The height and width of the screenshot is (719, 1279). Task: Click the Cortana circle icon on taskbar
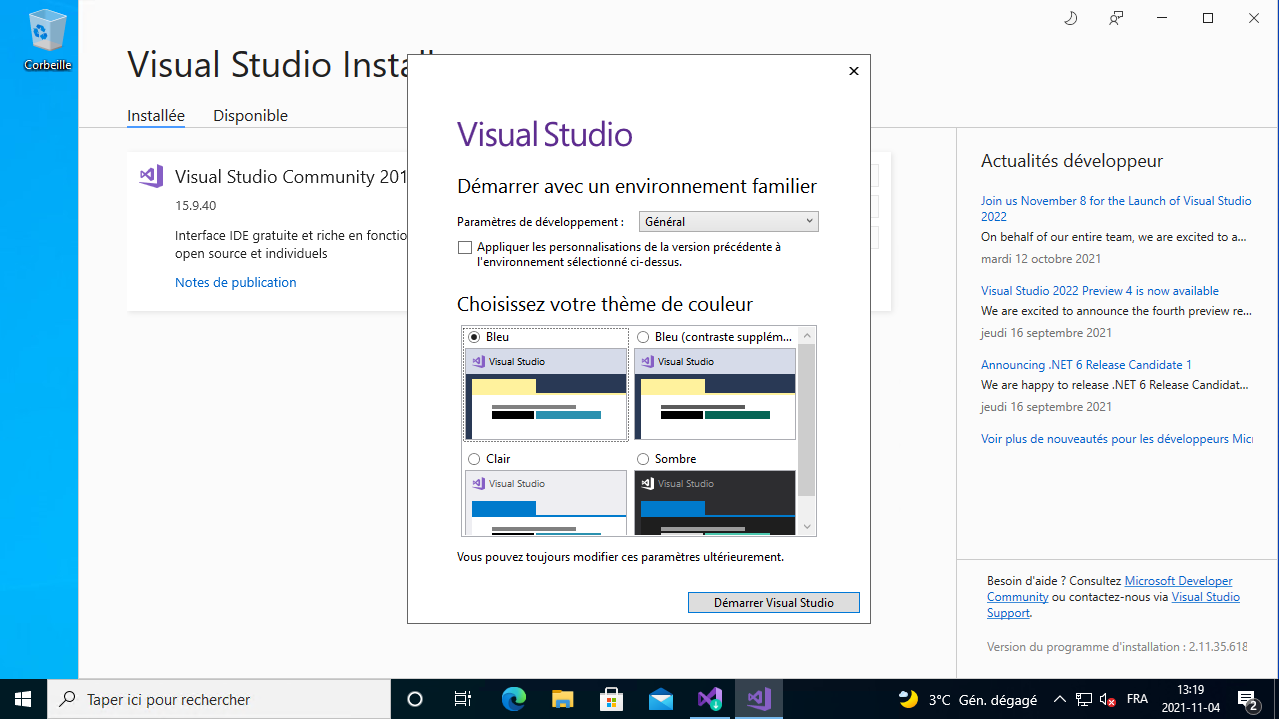(x=415, y=699)
